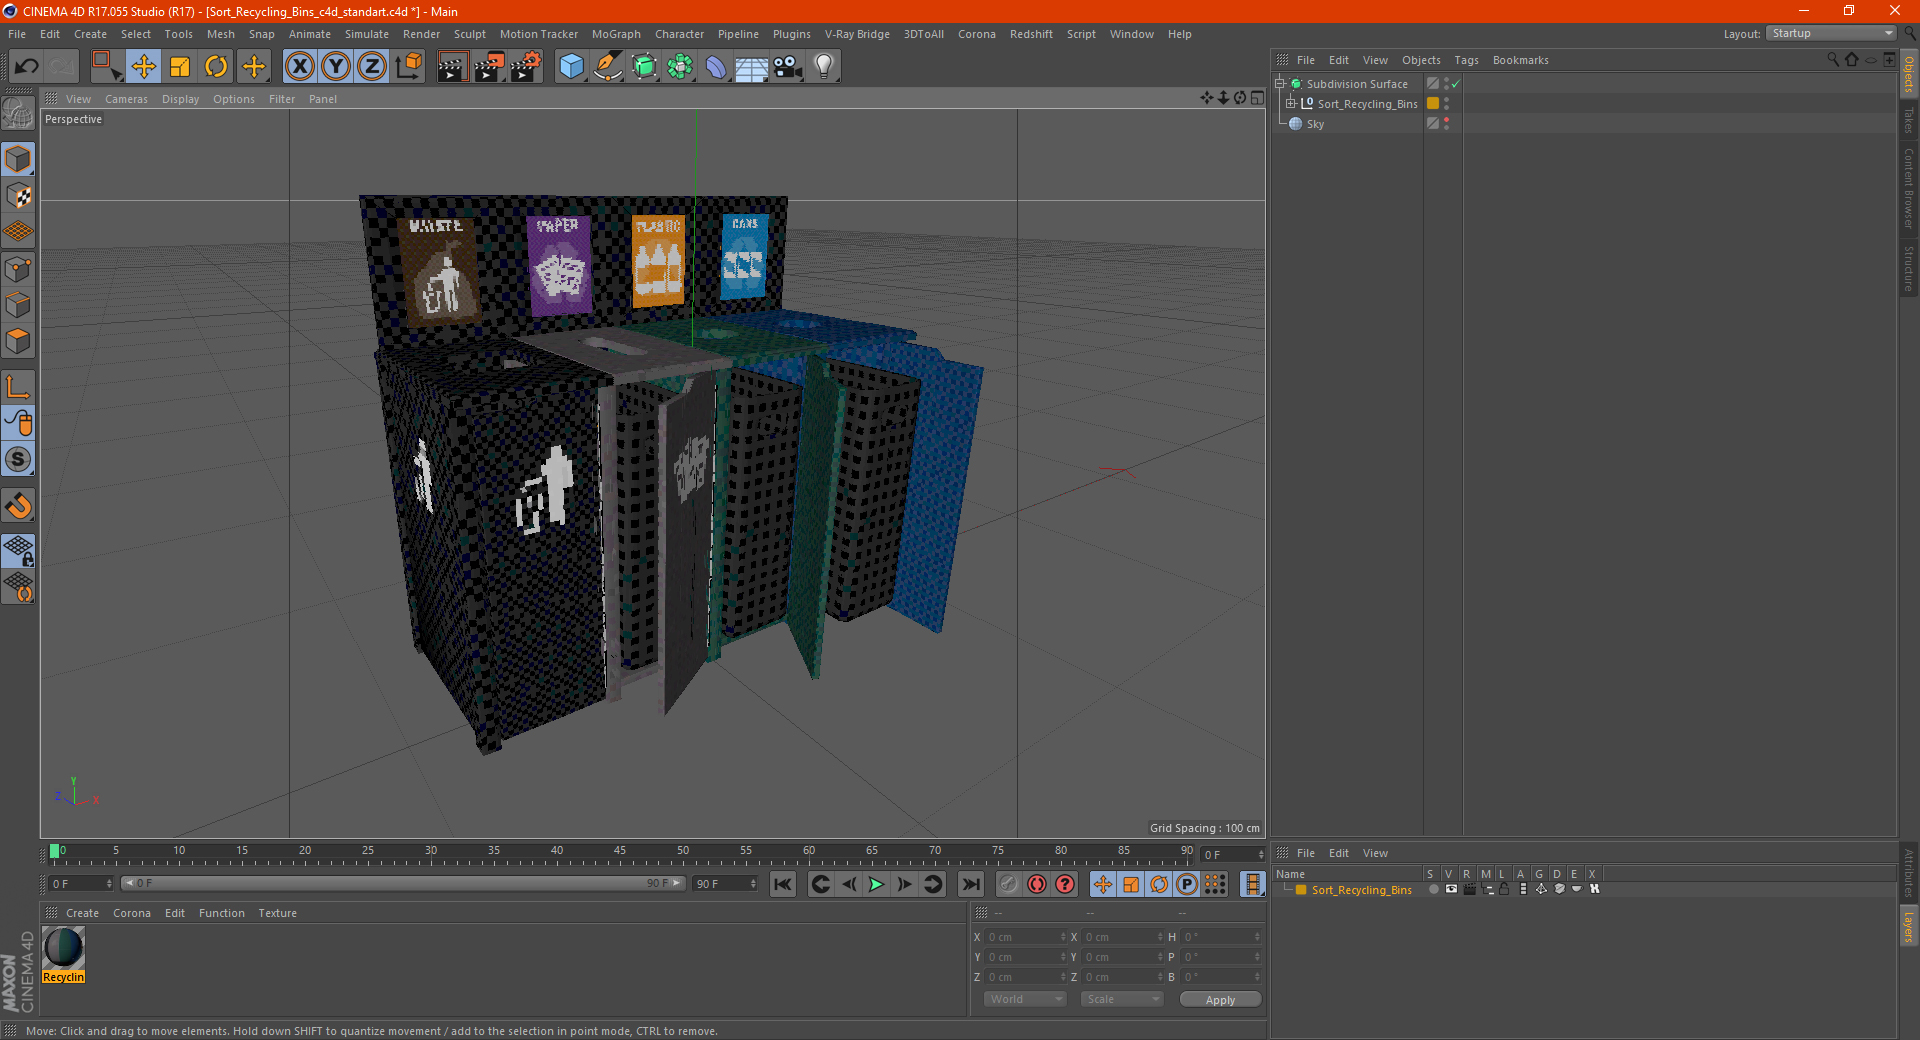Open the Scale mode dropdown
Viewport: 1920px width, 1040px height.
tap(1122, 999)
